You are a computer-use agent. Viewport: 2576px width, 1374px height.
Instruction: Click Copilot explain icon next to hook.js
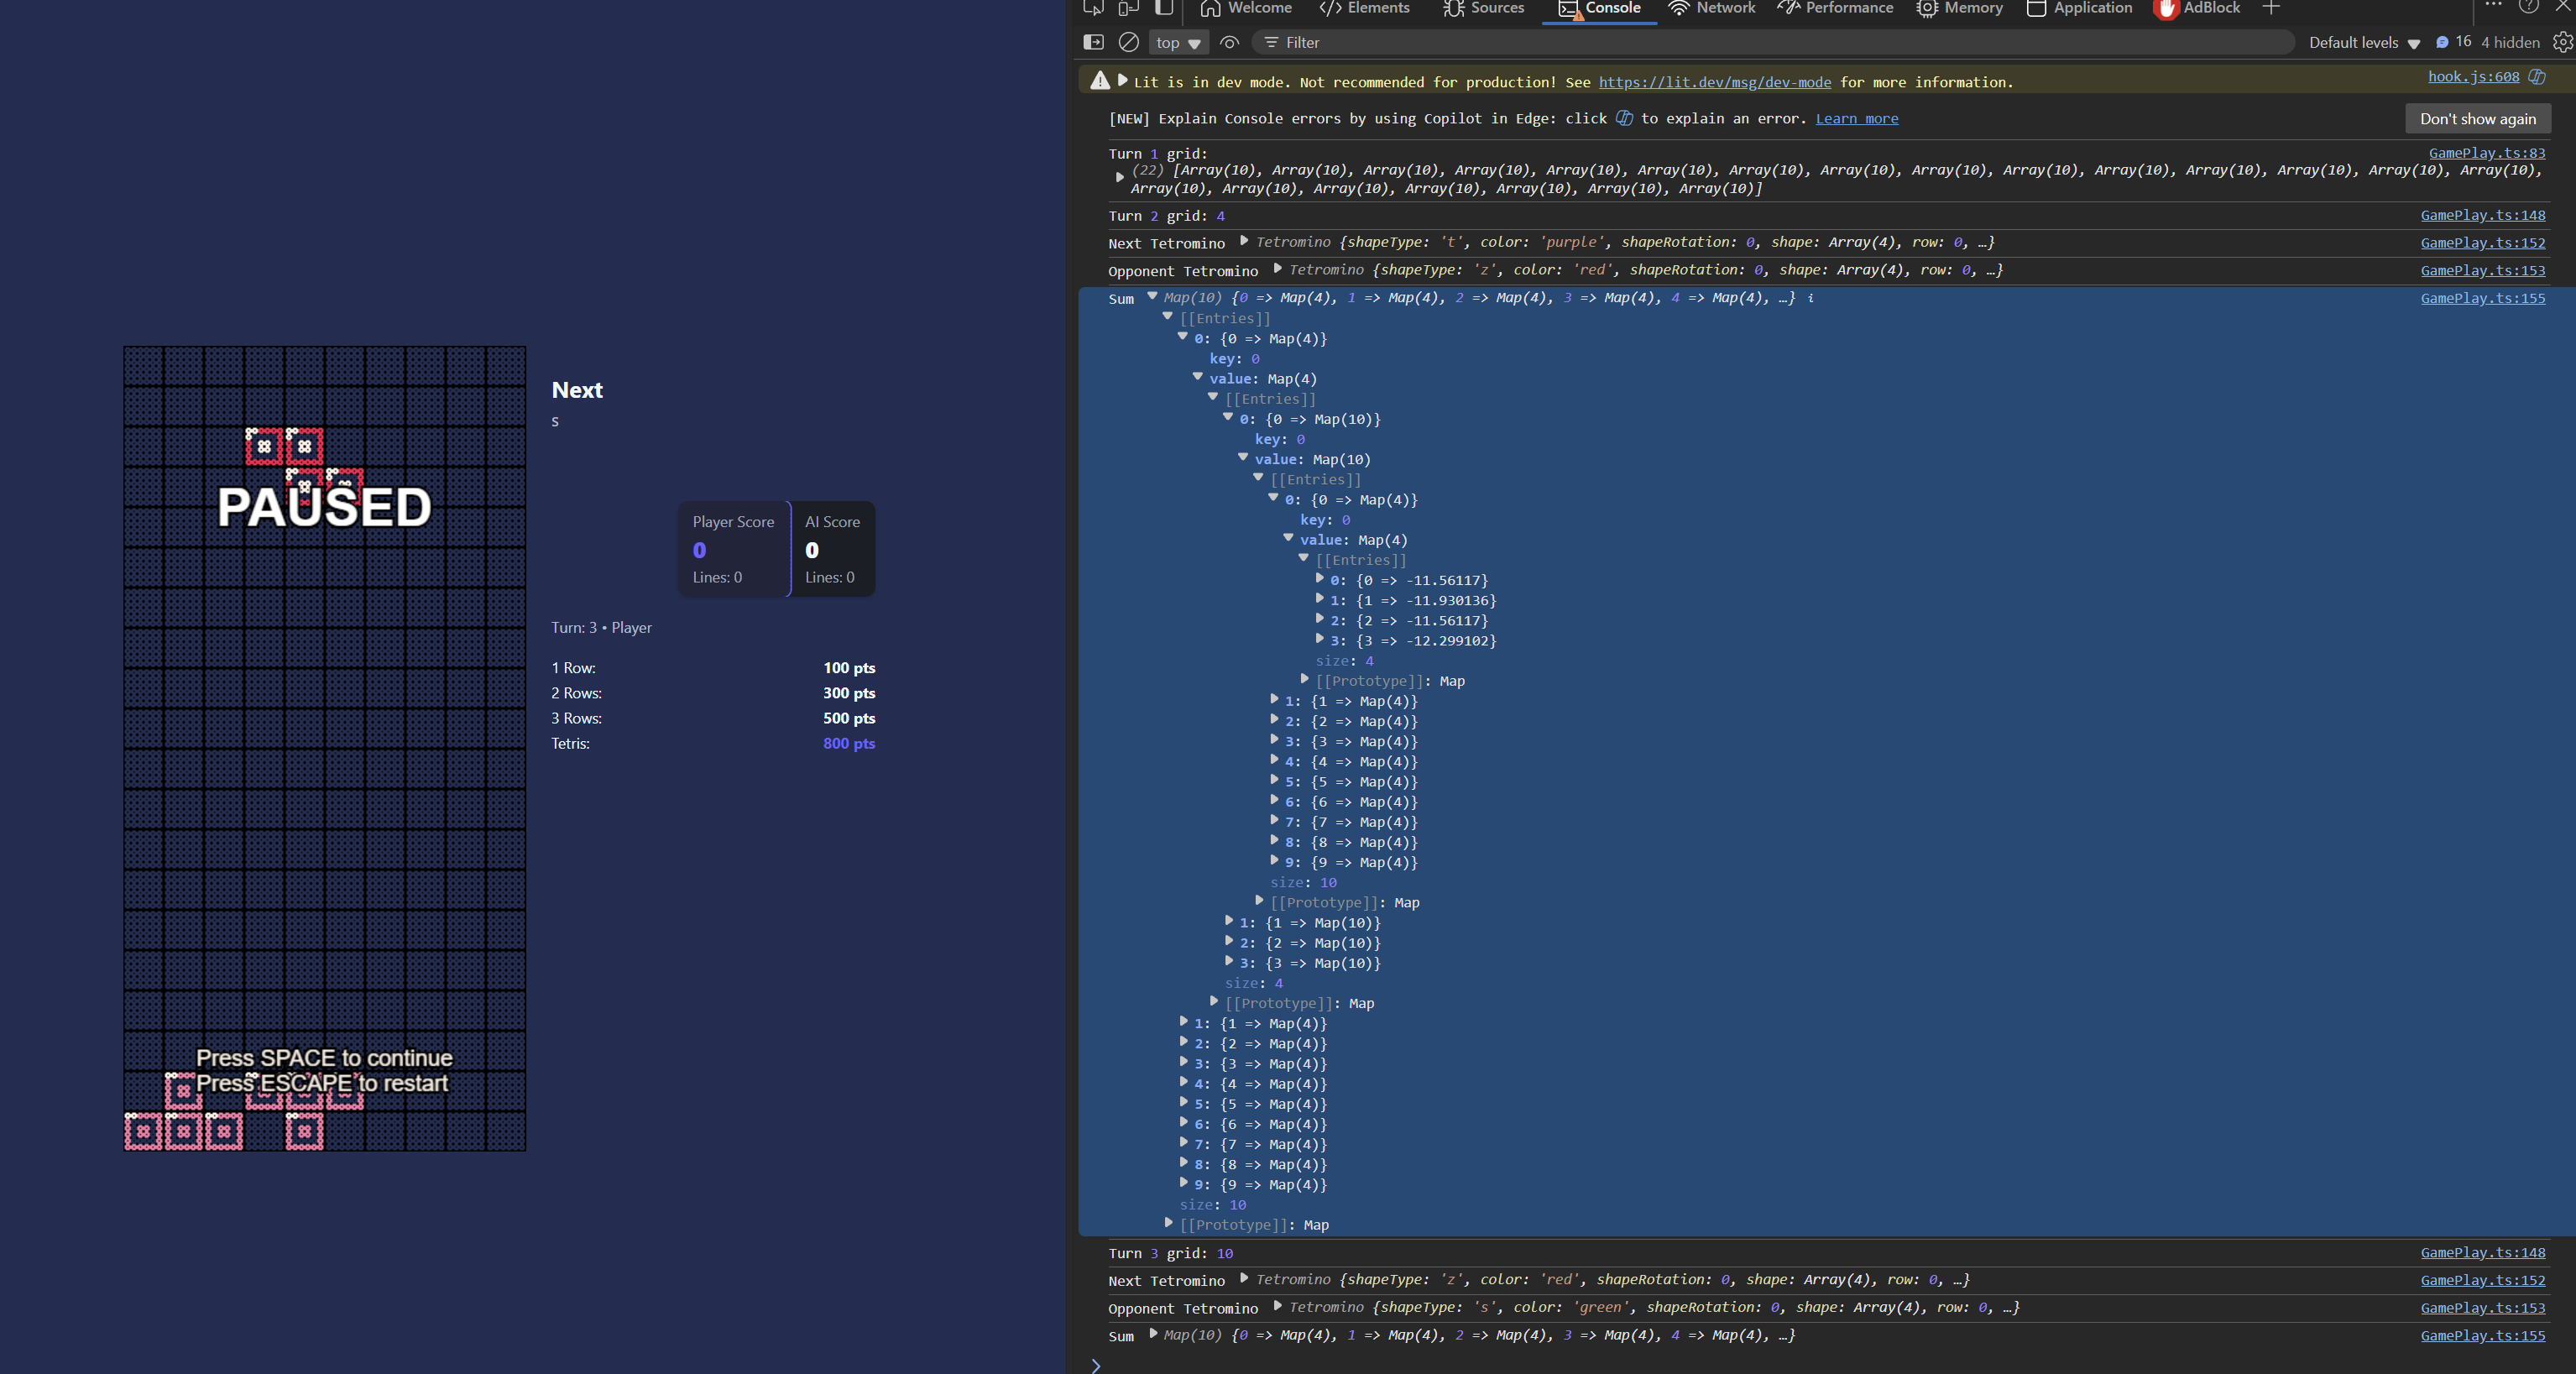2537,77
